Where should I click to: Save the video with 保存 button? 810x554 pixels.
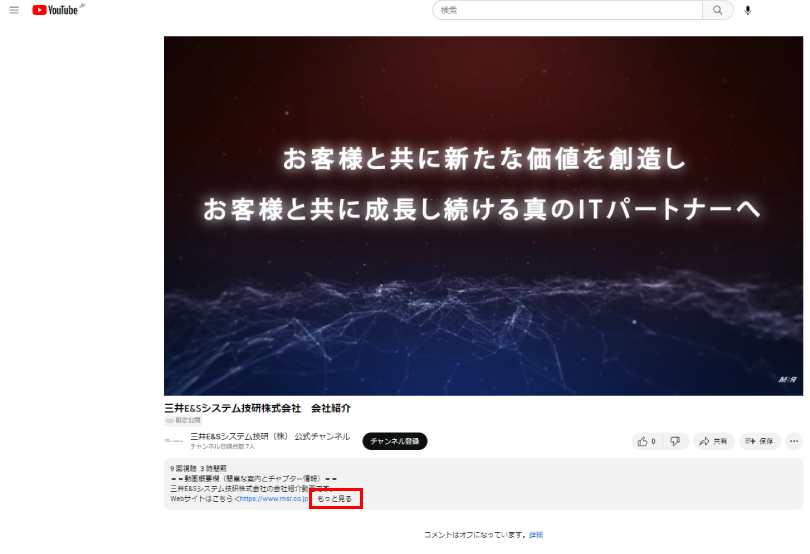click(759, 441)
